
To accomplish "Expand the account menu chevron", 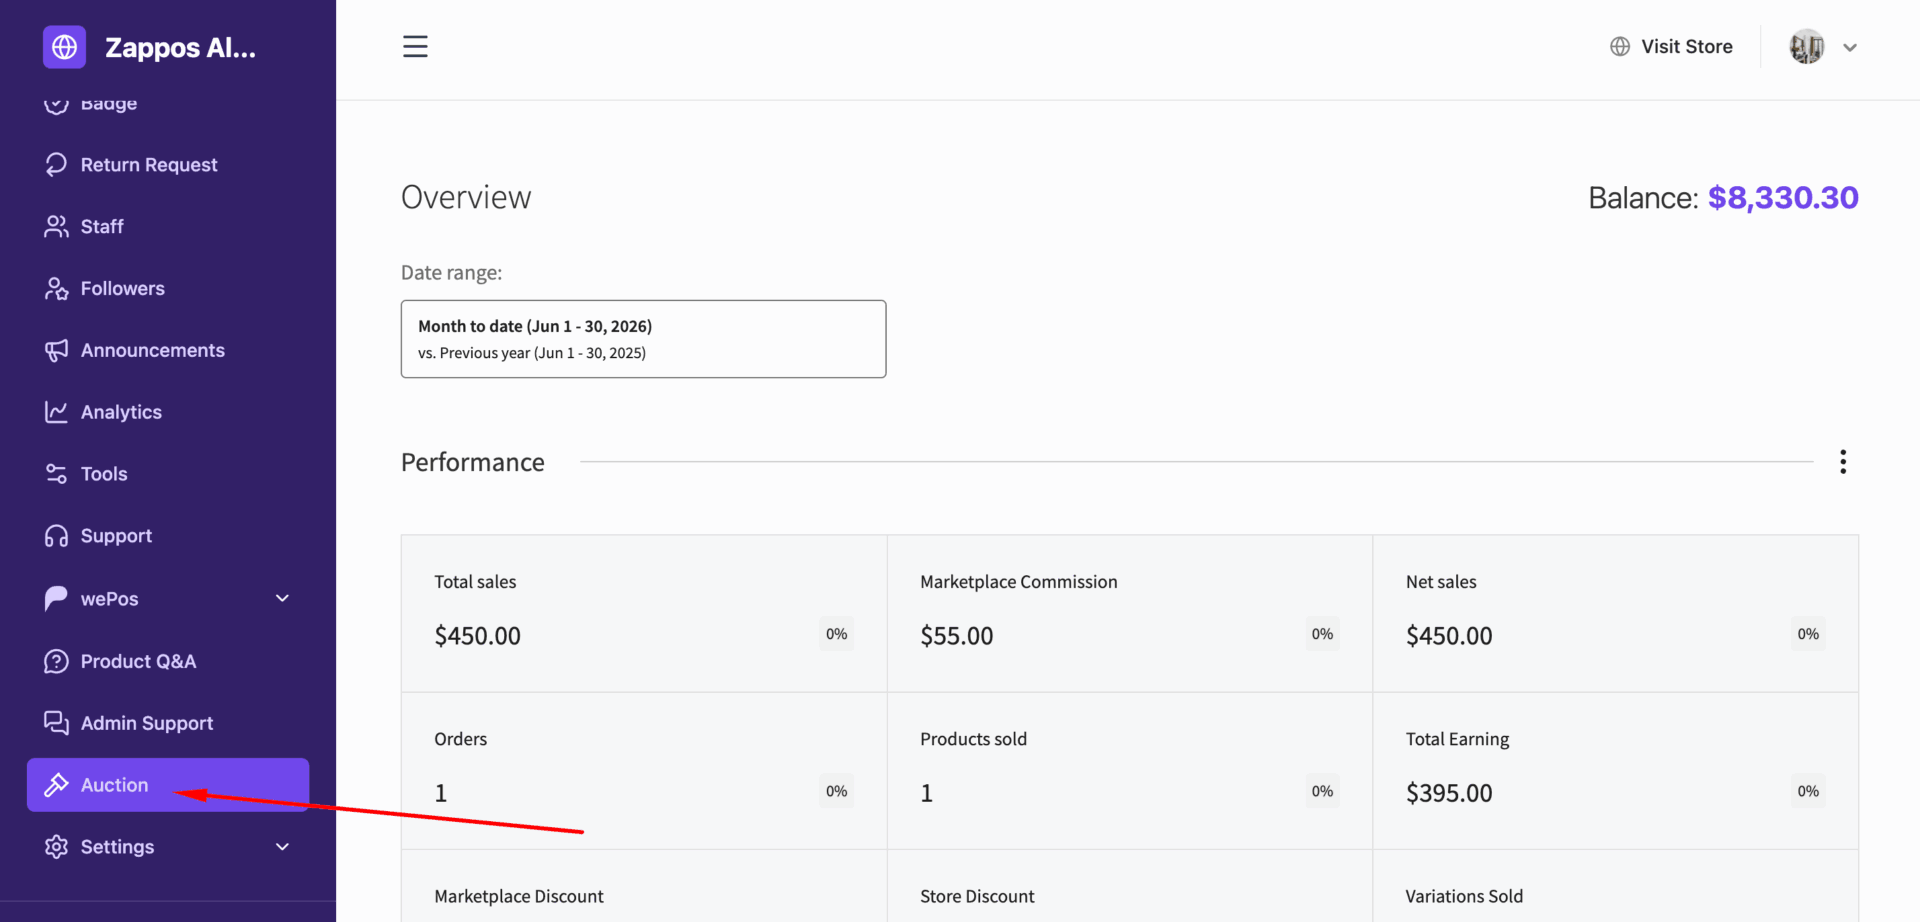I will [1850, 47].
